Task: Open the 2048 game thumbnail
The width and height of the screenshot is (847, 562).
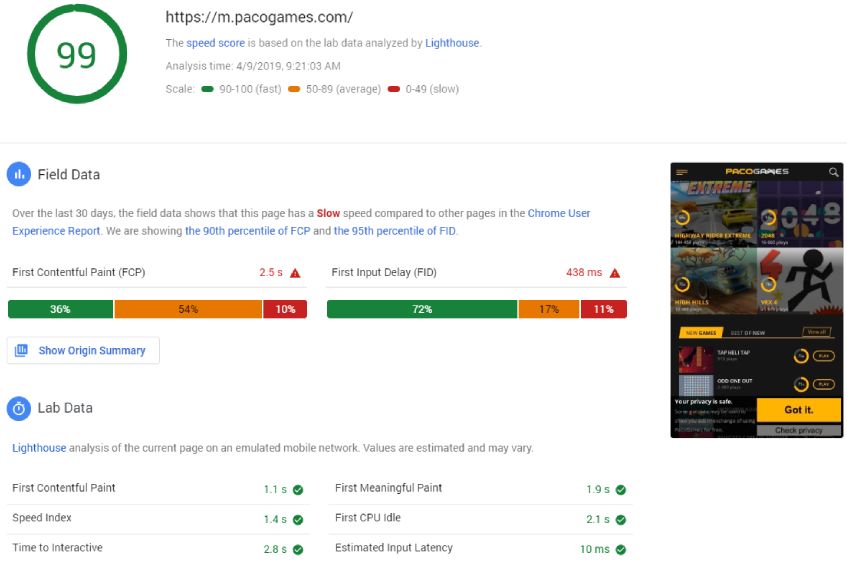Action: (799, 213)
